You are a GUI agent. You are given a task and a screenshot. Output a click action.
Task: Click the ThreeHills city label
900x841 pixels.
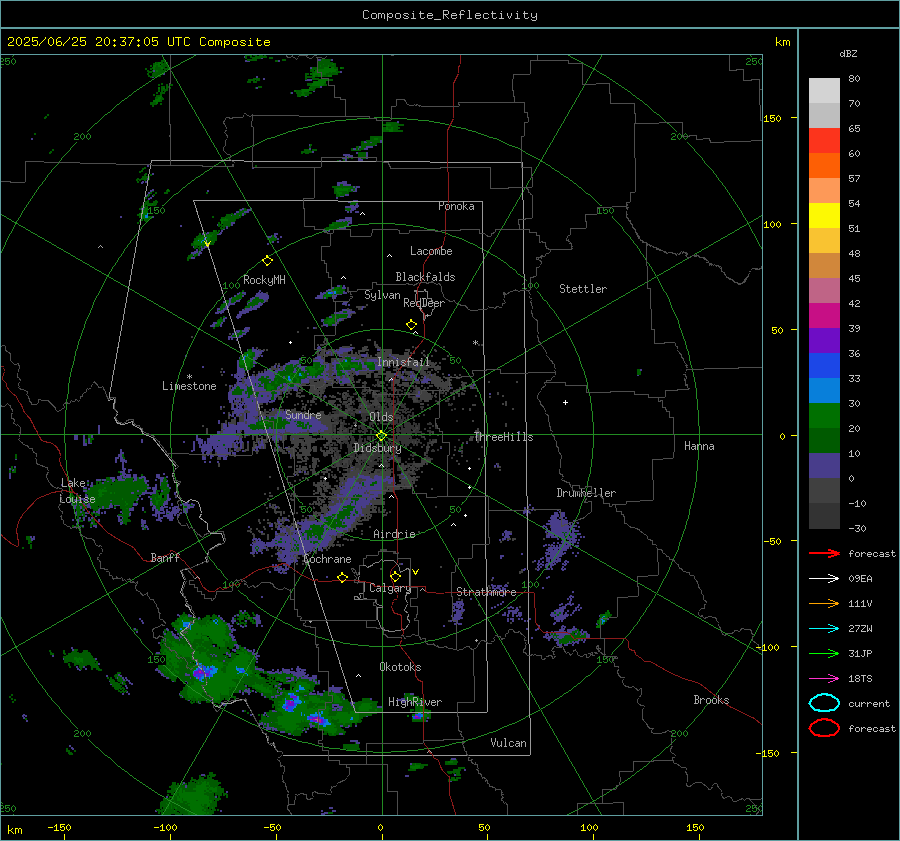[x=503, y=437]
